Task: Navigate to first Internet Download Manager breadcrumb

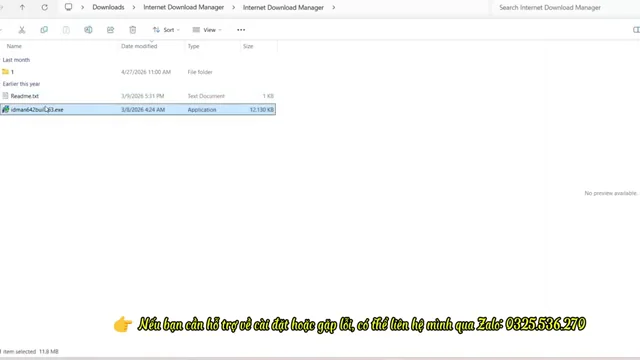Action: point(184,7)
